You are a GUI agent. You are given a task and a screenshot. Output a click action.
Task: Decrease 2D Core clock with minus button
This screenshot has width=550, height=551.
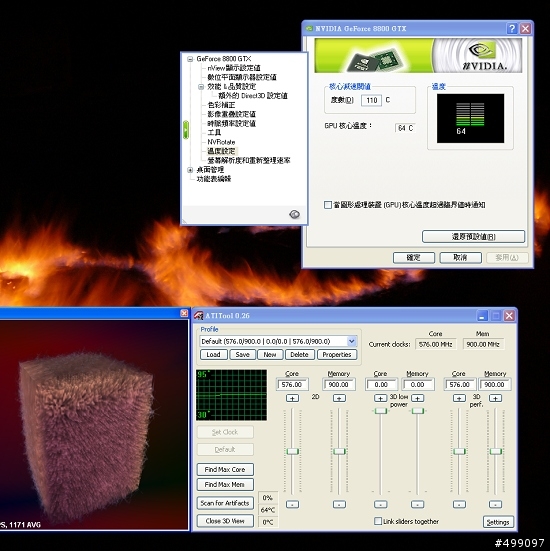click(x=292, y=504)
